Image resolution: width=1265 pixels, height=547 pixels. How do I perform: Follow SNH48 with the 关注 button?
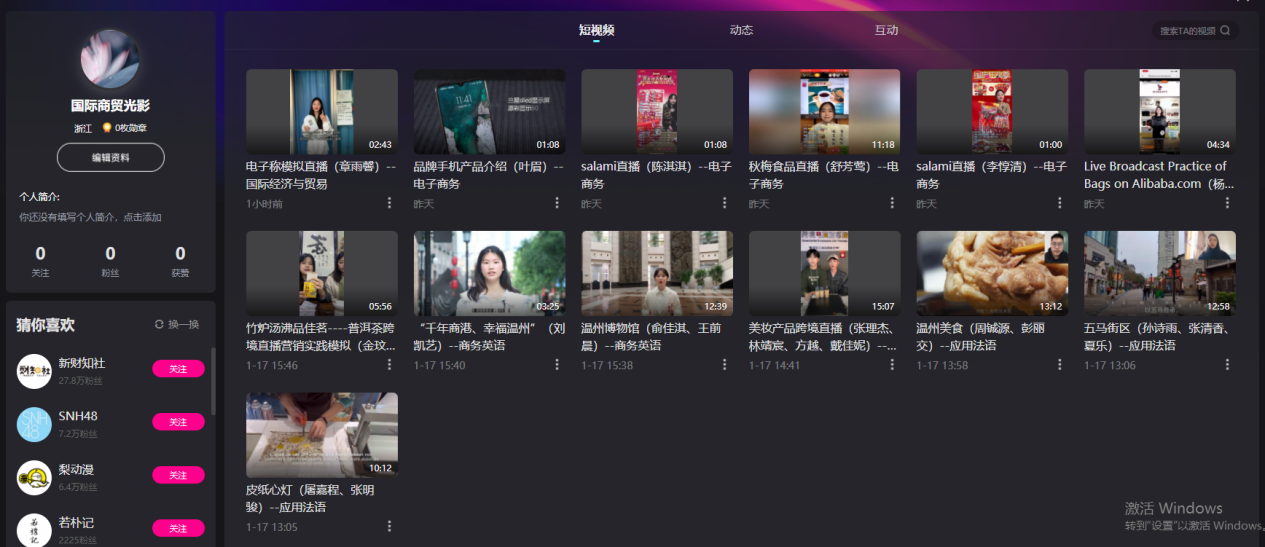(178, 422)
